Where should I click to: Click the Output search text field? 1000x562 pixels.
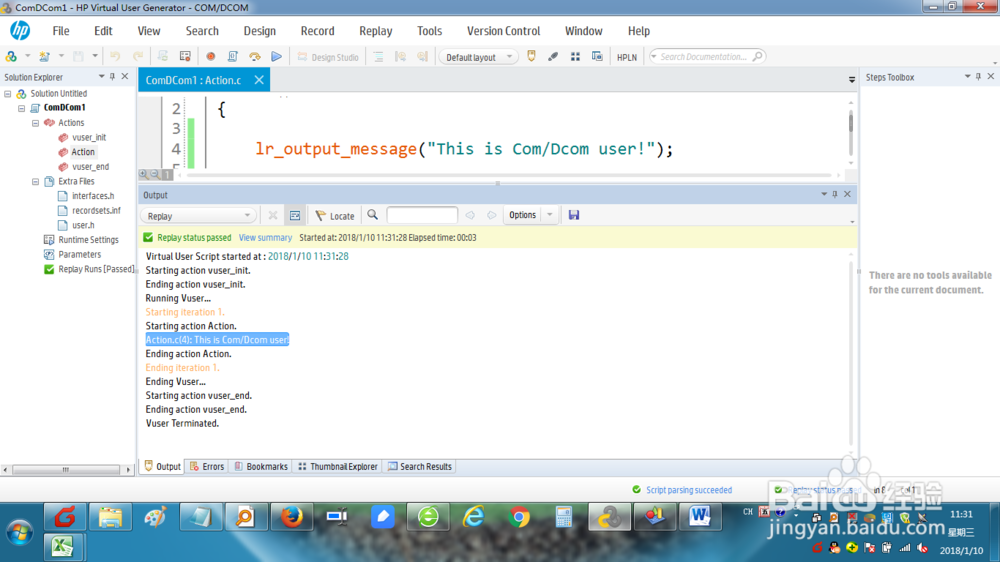[x=422, y=216]
